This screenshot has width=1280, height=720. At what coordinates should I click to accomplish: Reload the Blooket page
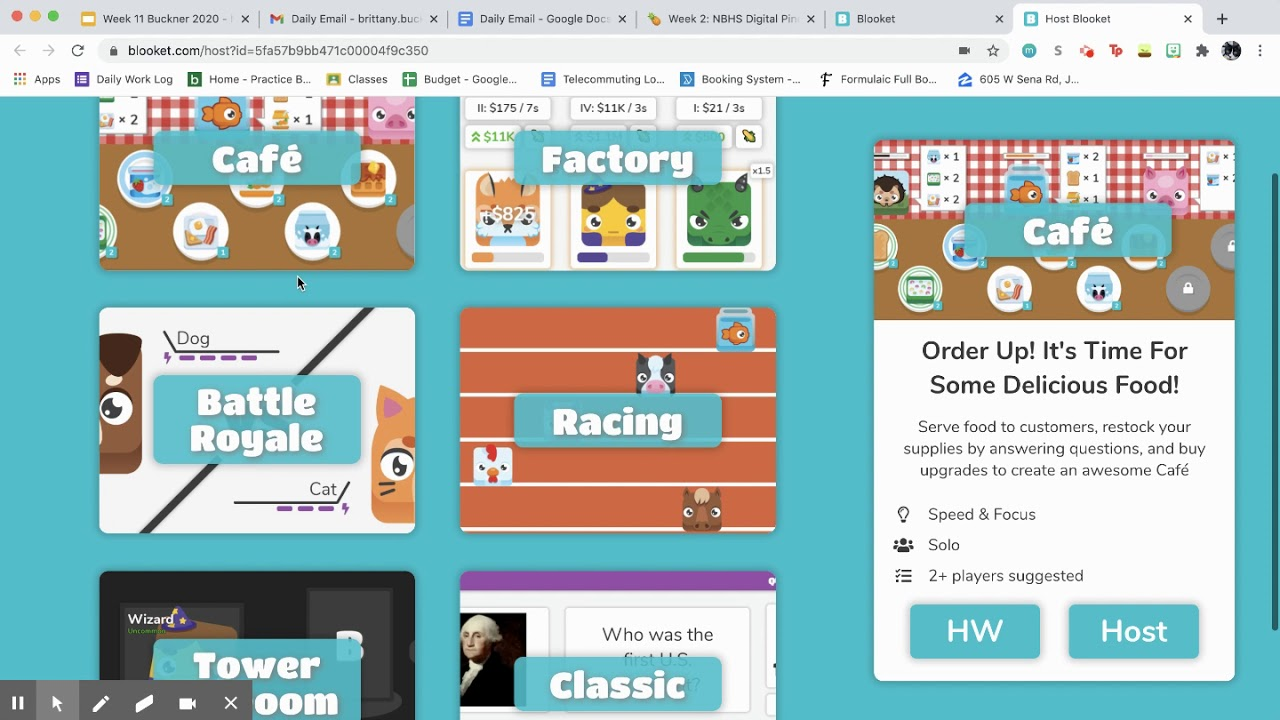[x=78, y=50]
